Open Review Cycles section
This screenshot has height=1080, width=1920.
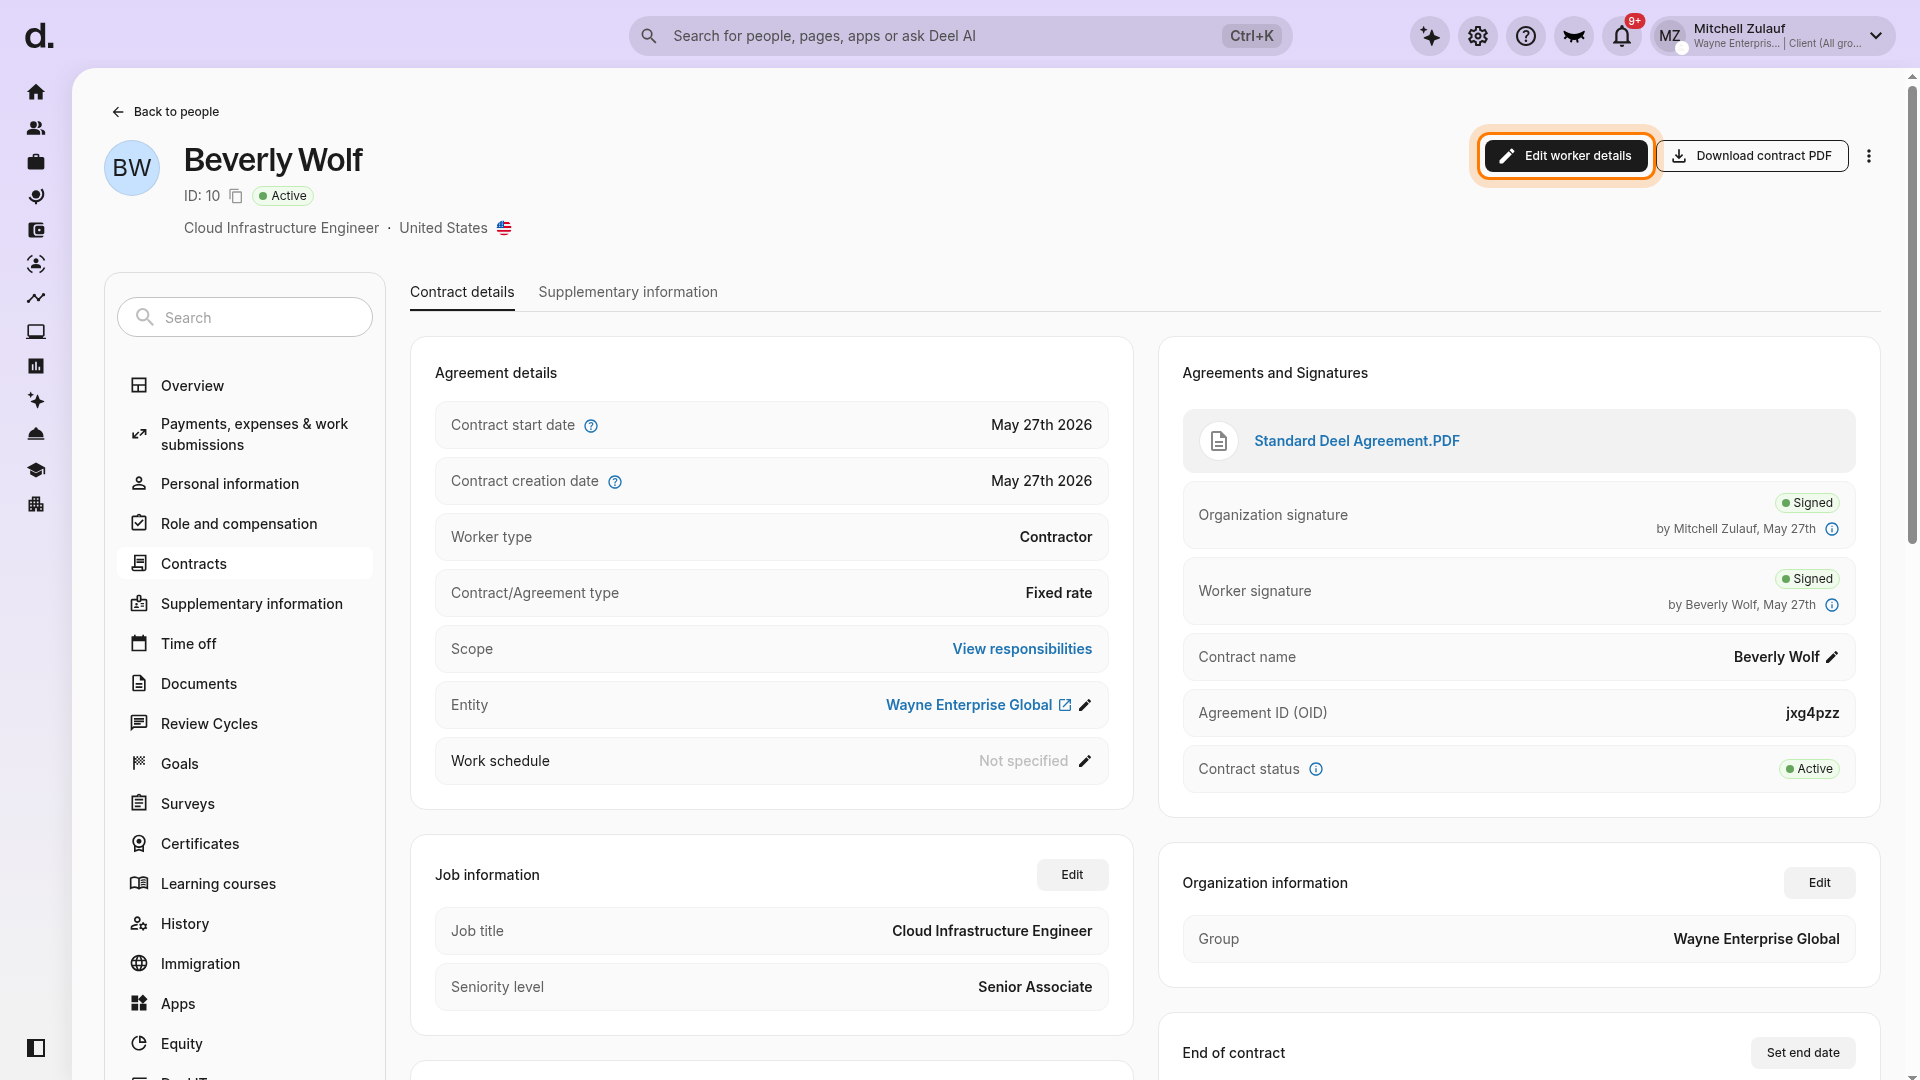click(x=245, y=724)
